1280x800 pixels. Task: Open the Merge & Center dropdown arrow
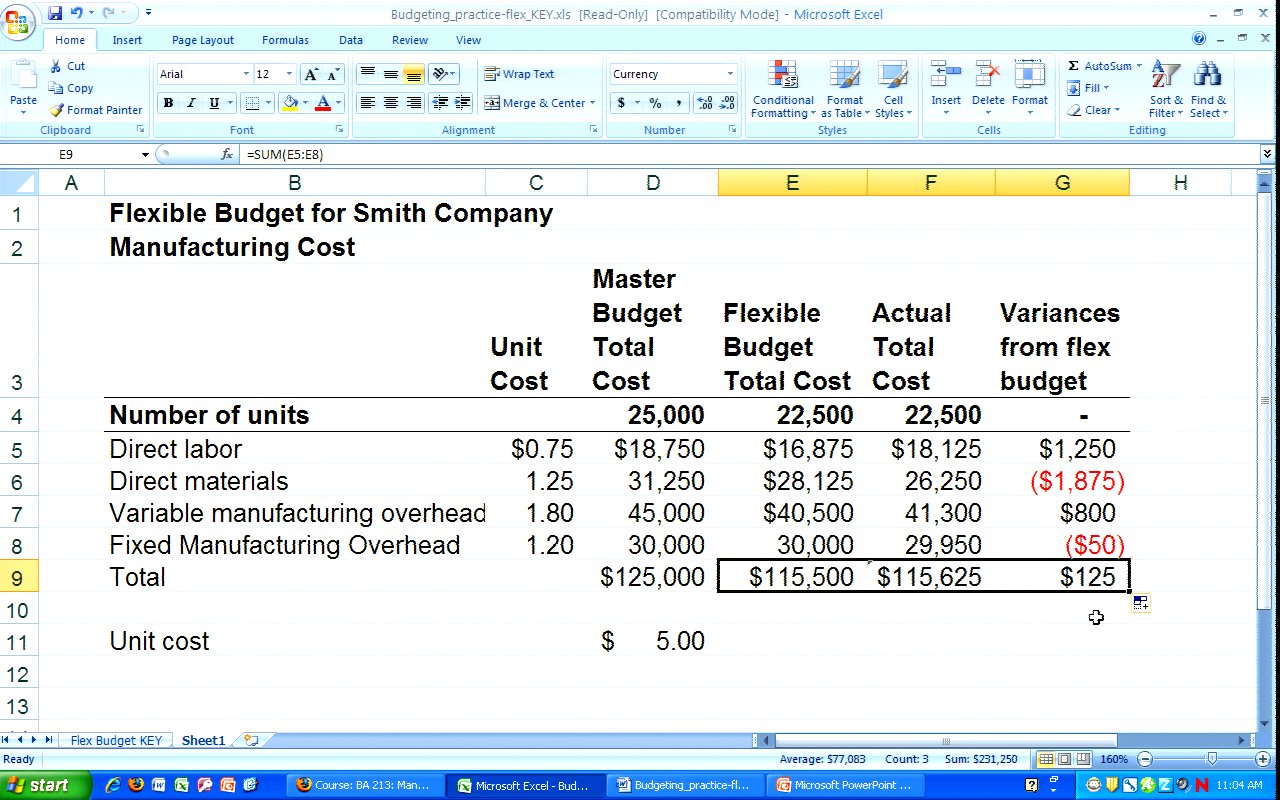click(x=592, y=103)
